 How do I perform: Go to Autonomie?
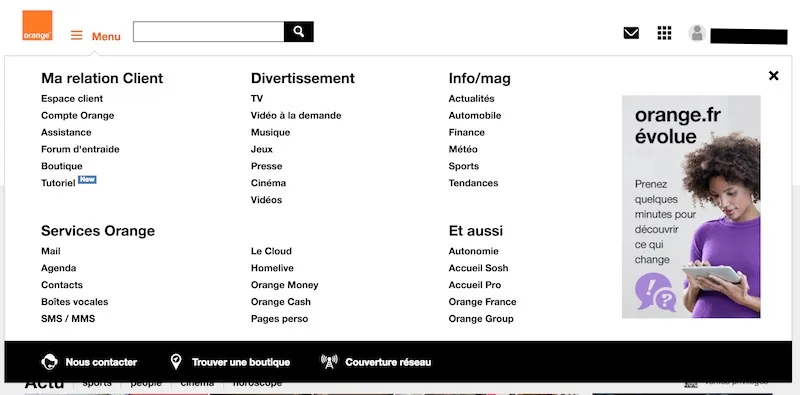click(473, 251)
